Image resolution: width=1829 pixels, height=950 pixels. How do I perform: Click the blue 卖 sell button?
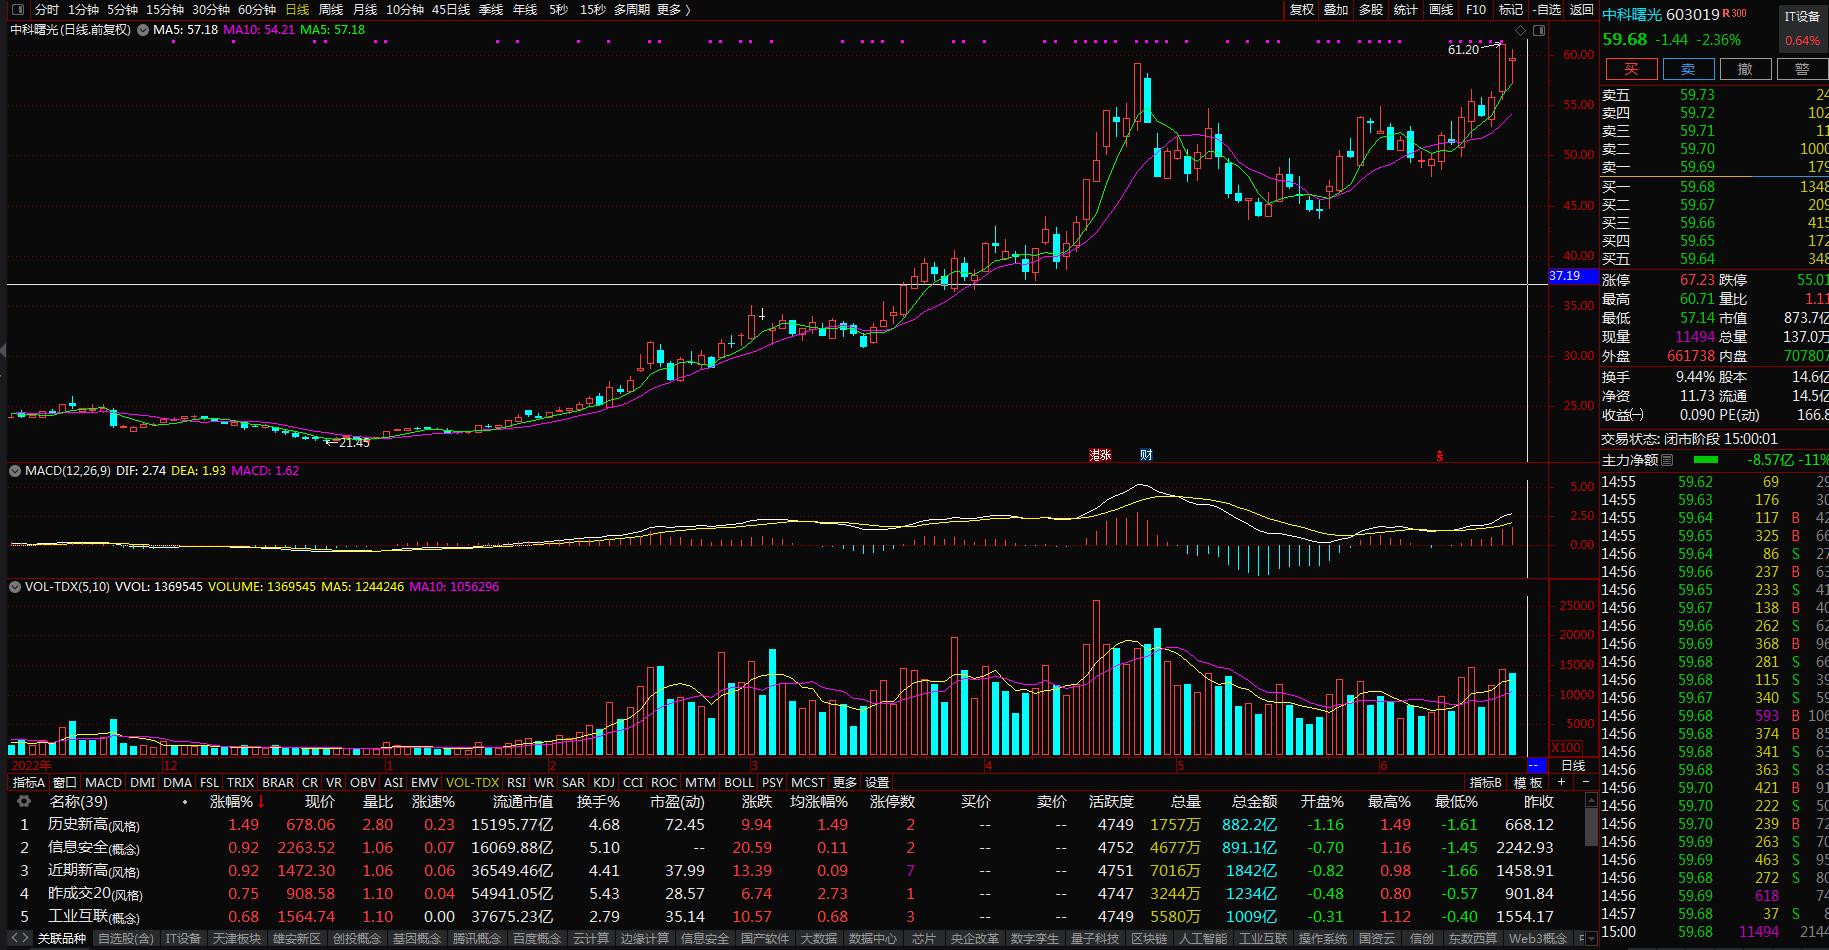[x=1688, y=69]
